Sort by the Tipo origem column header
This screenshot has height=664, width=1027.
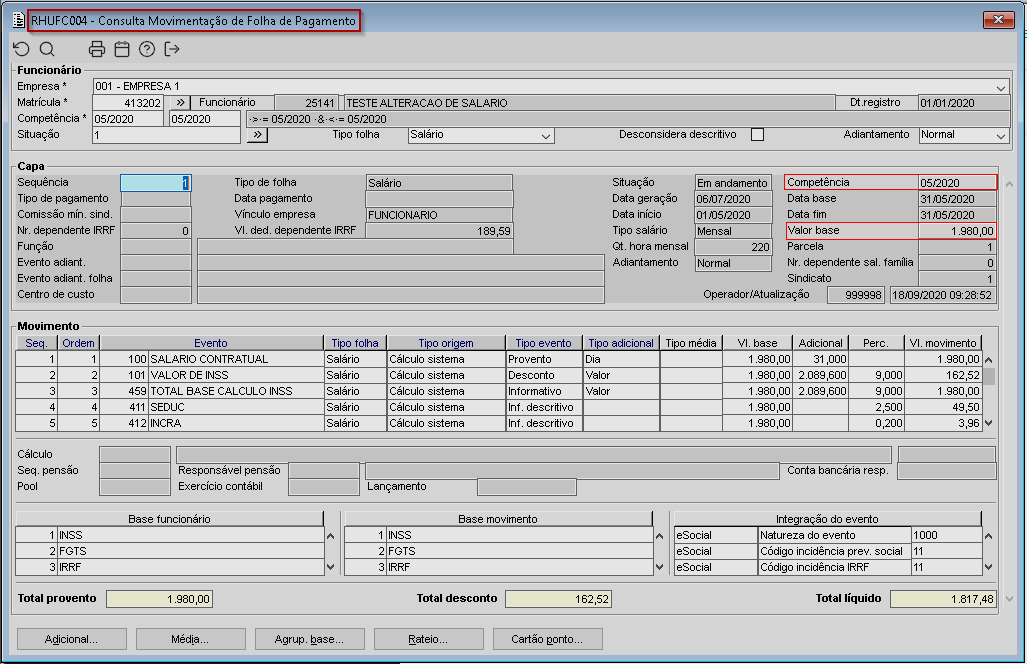coord(445,343)
